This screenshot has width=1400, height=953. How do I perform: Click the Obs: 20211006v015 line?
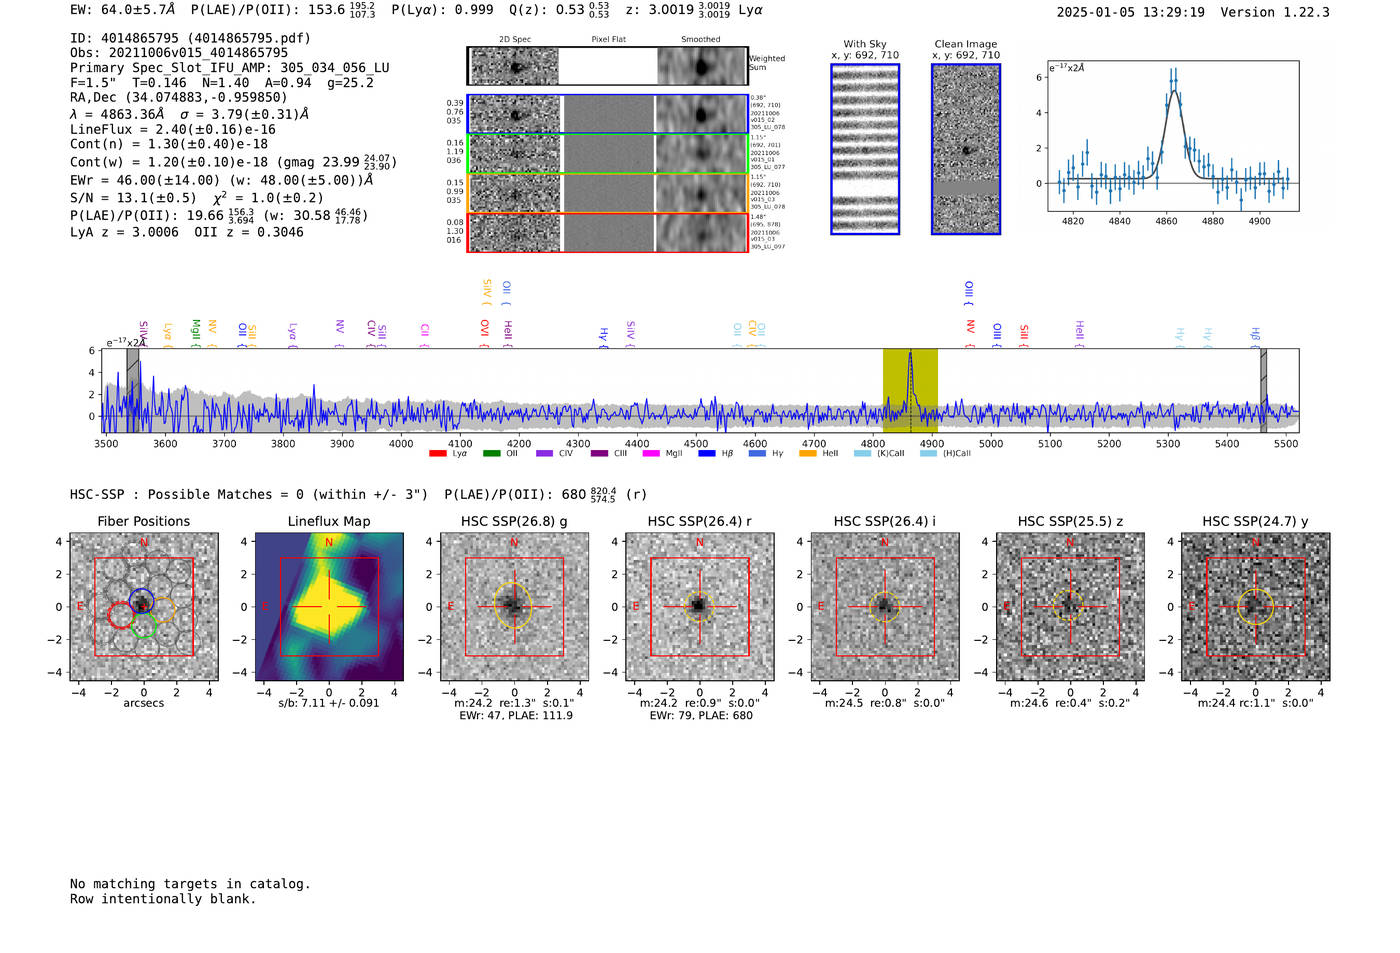point(179,52)
